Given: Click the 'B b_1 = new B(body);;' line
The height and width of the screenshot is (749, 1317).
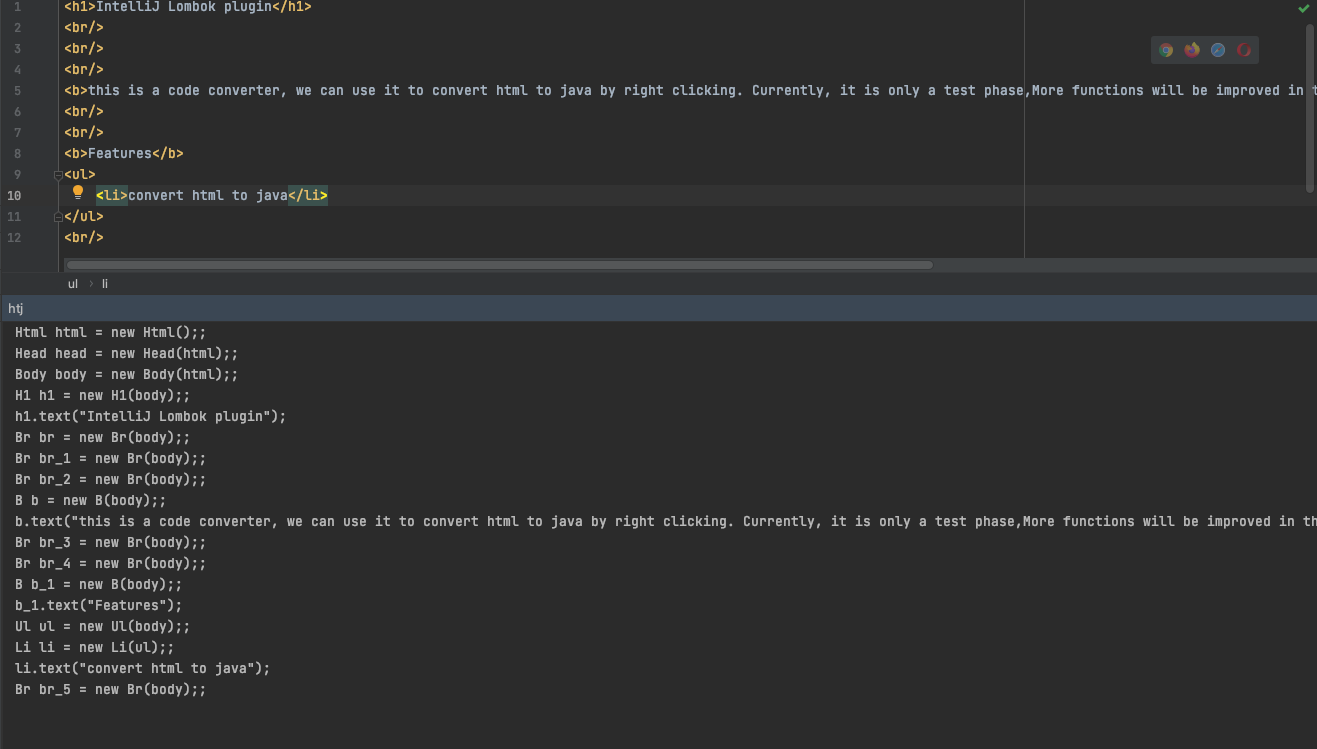Looking at the screenshot, I should [99, 585].
